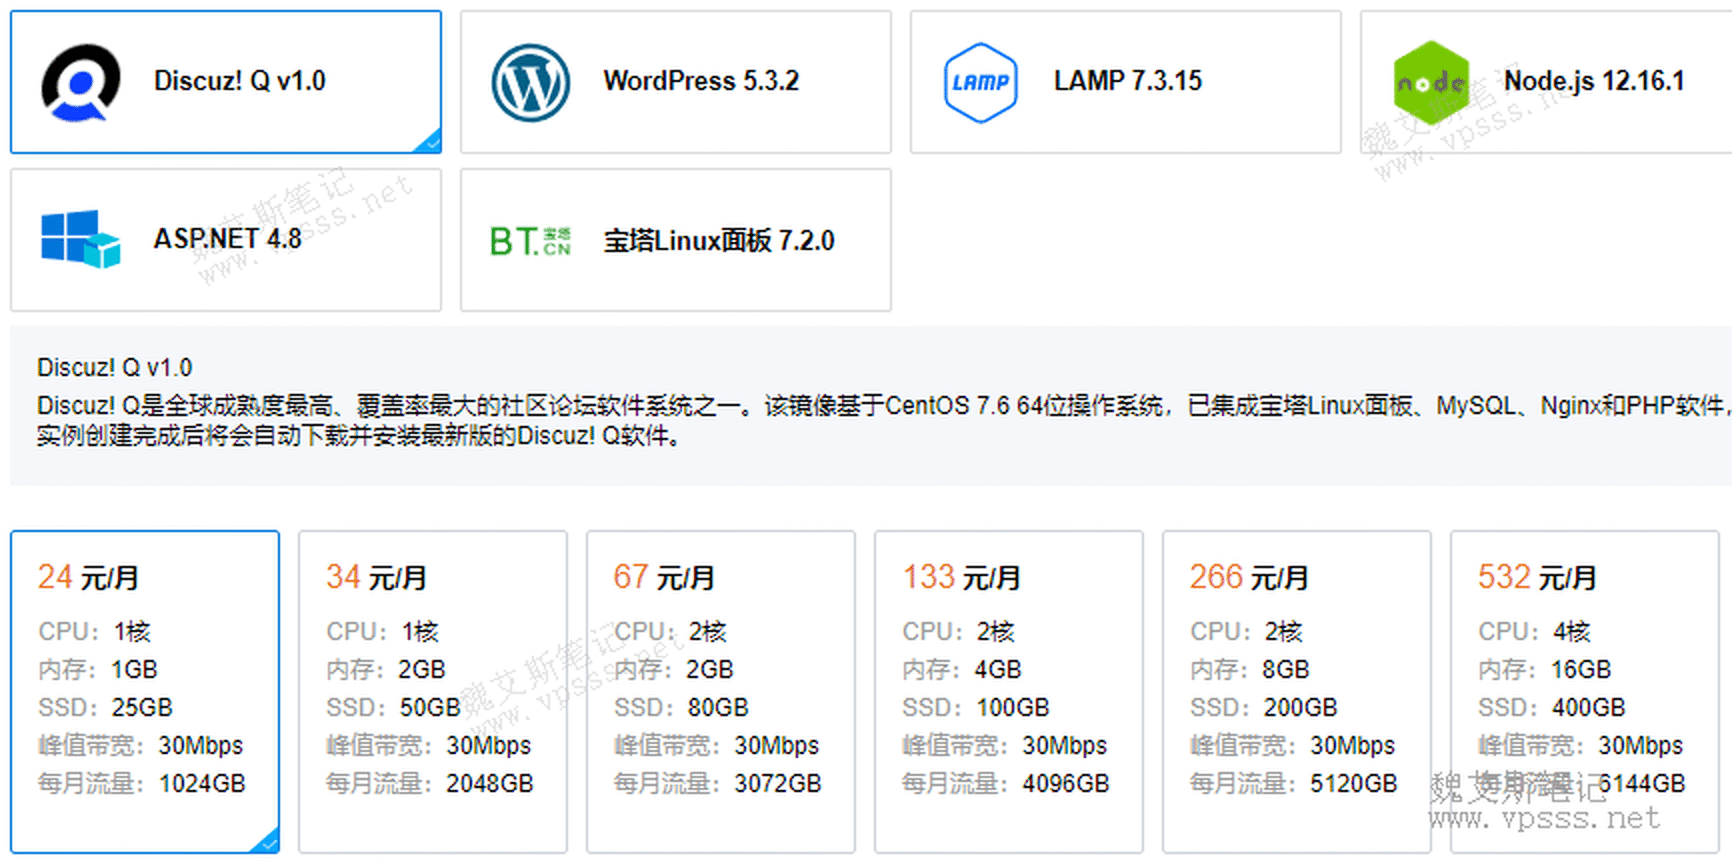Click the 1024GB monthly traffic value
The width and height of the screenshot is (1732, 864).
(x=202, y=783)
